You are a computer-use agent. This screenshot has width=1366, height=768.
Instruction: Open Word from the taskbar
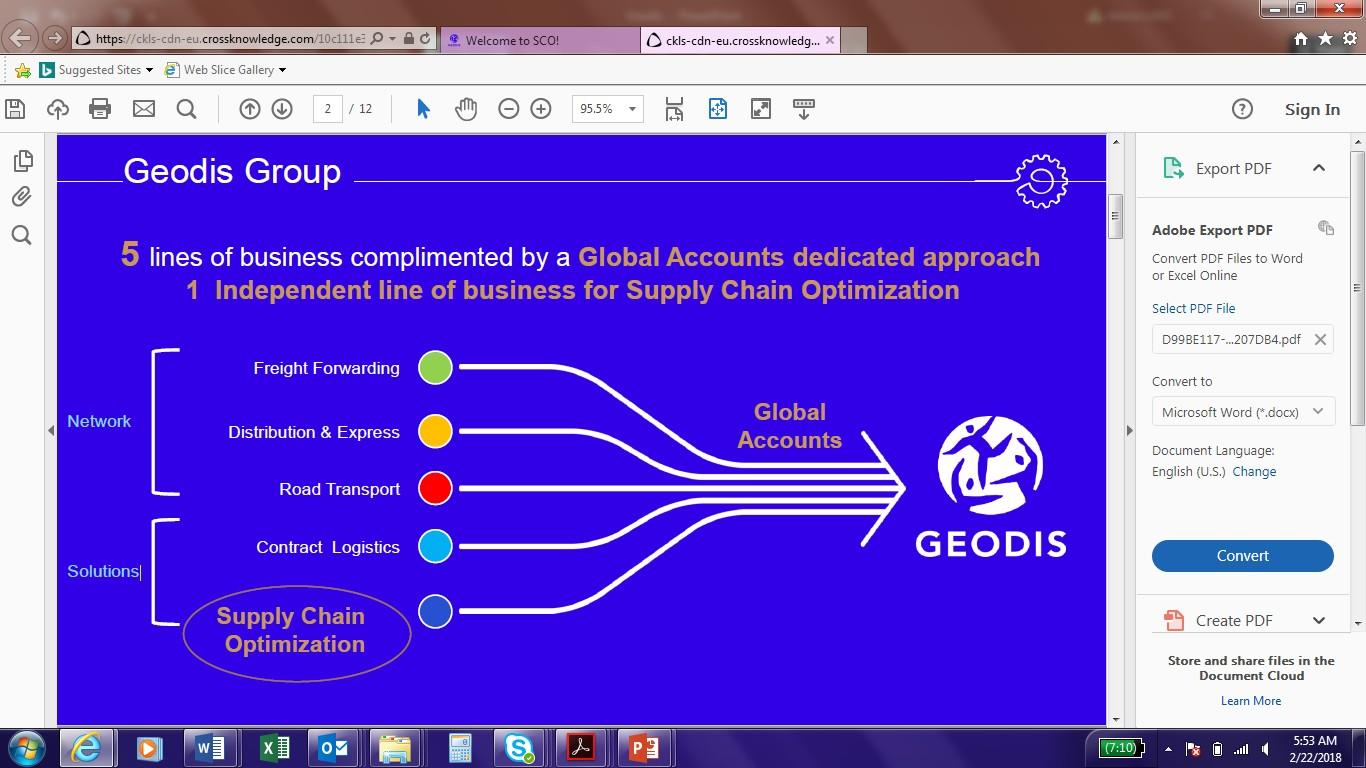pos(210,748)
